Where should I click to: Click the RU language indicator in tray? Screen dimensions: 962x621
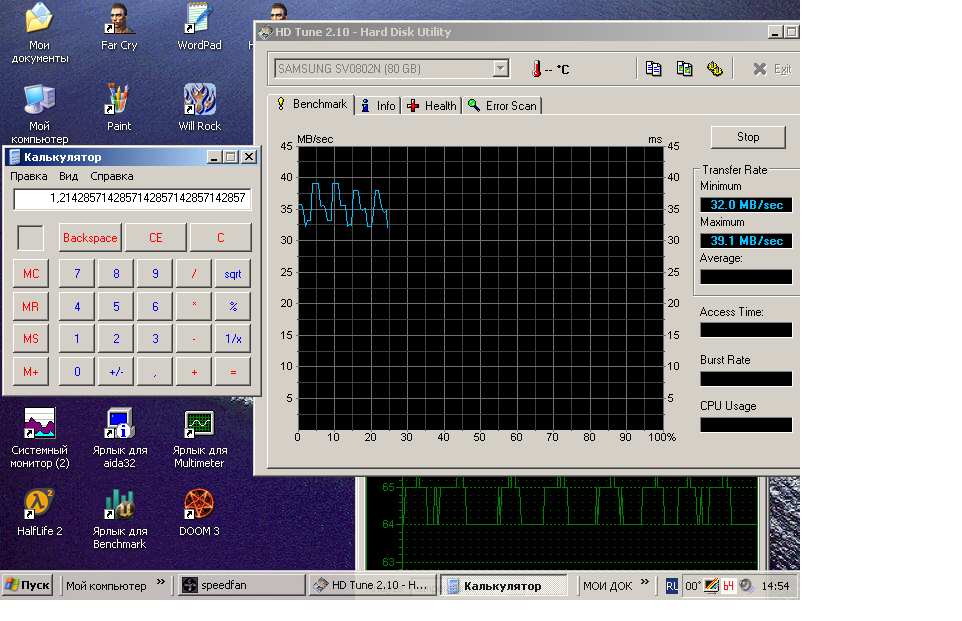pos(672,586)
